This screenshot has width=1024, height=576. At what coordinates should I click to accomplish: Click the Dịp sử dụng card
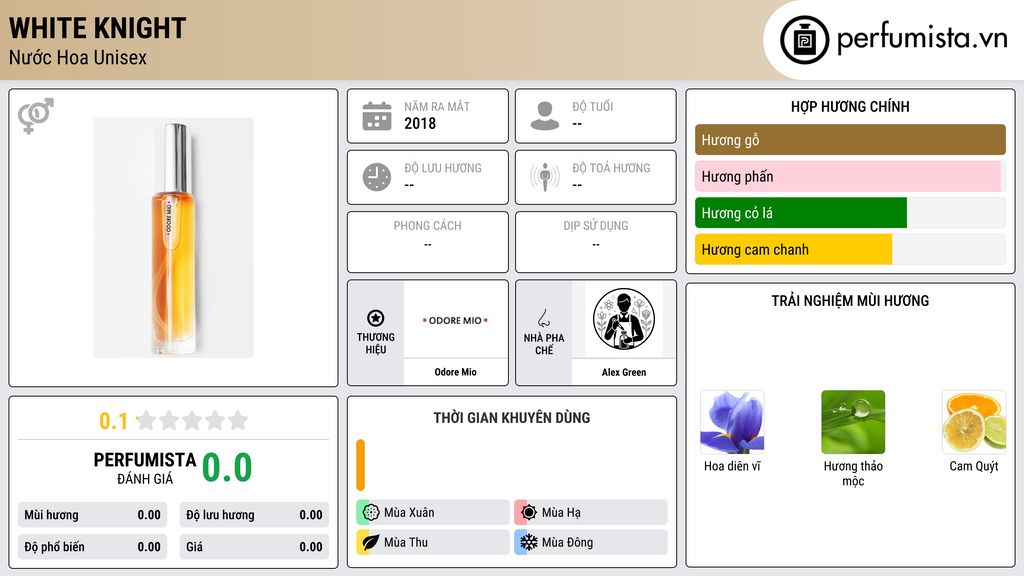click(596, 242)
